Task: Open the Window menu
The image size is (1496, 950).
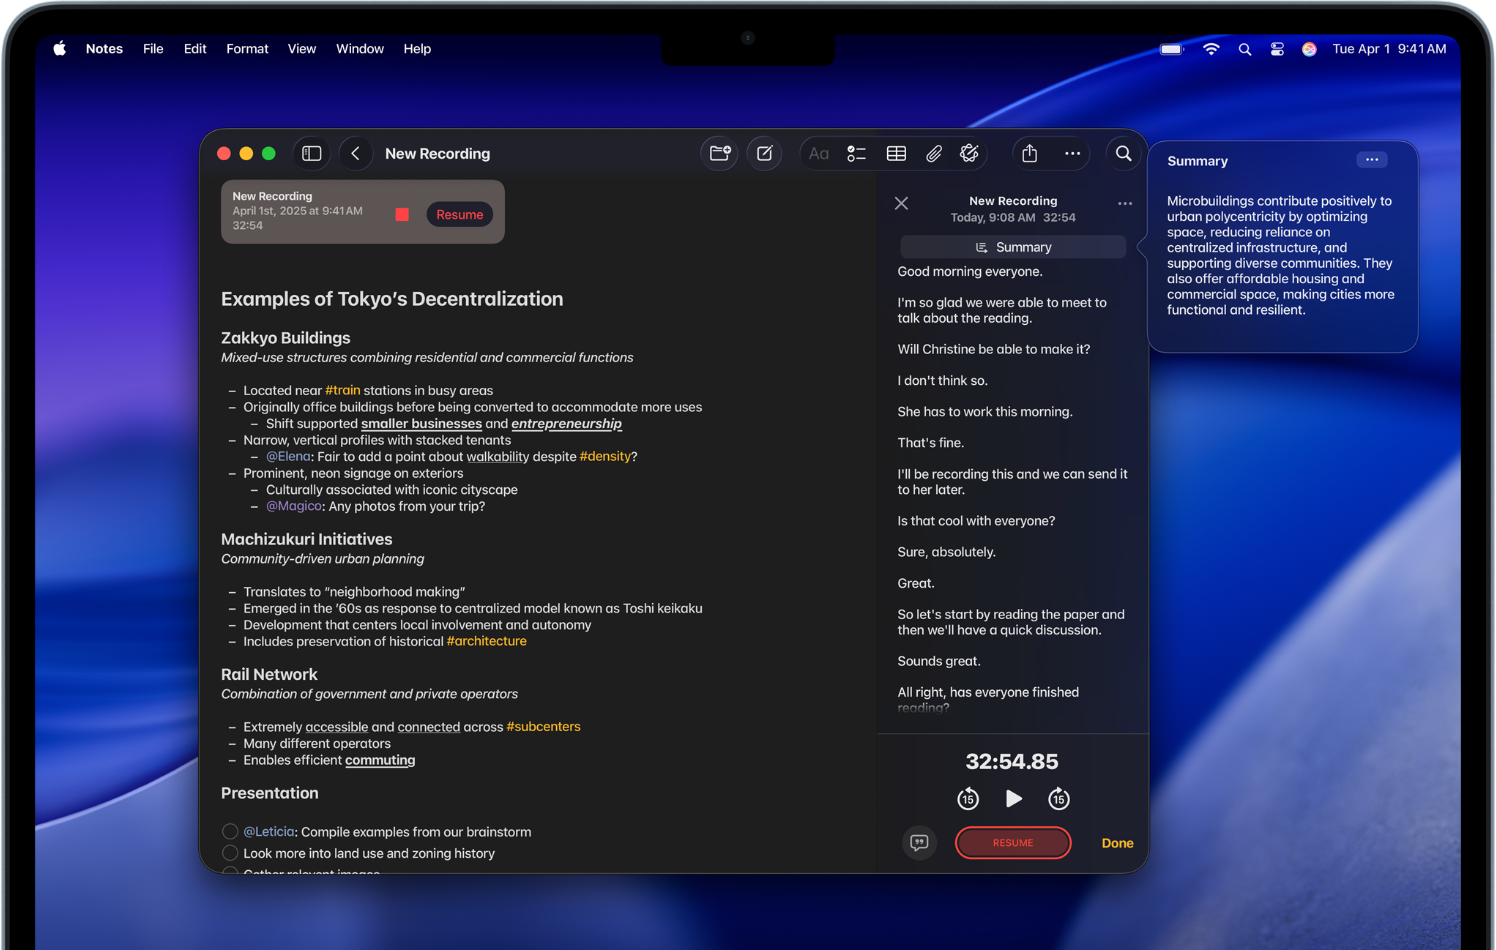Action: coord(360,49)
